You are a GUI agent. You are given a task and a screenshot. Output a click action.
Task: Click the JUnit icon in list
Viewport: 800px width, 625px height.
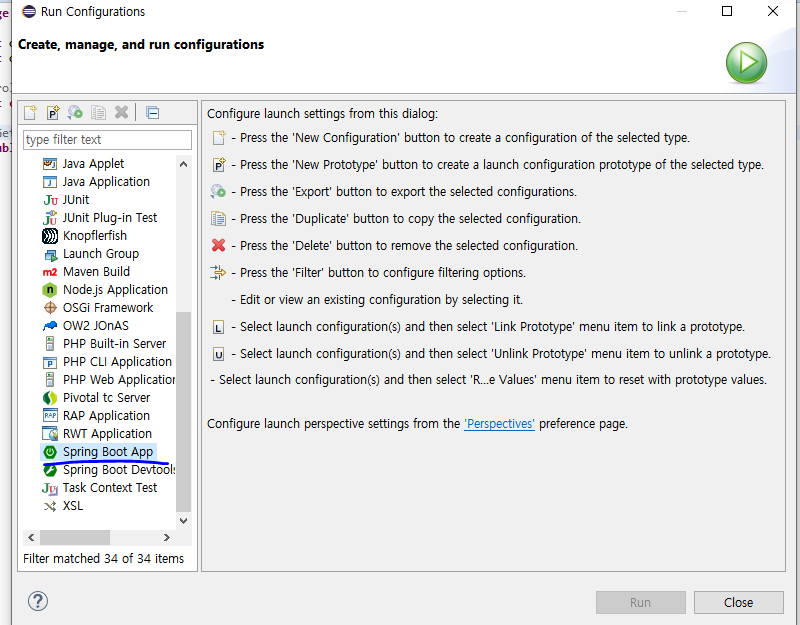50,200
